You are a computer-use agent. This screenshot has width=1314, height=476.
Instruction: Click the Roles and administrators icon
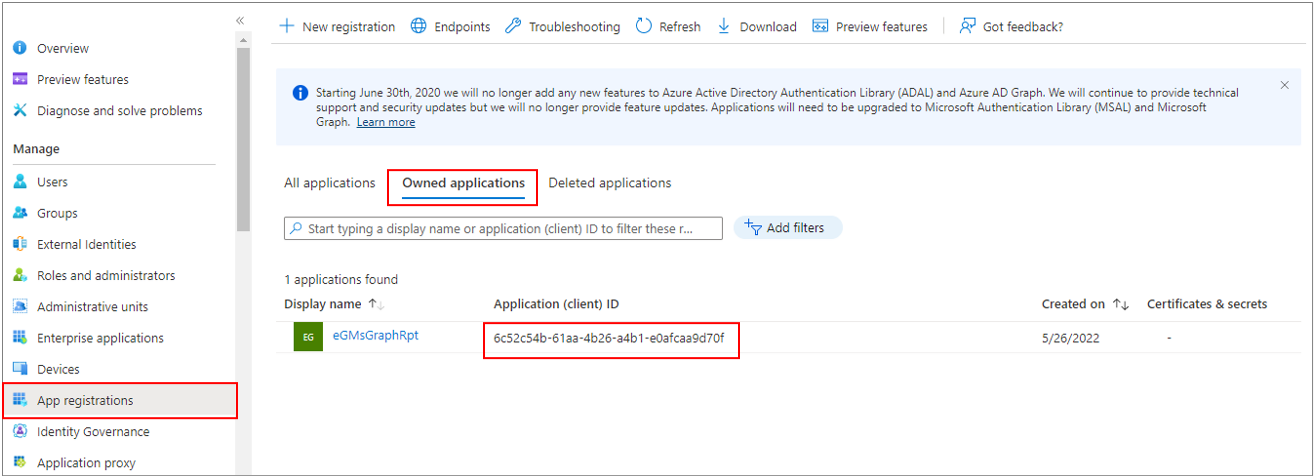tap(20, 275)
